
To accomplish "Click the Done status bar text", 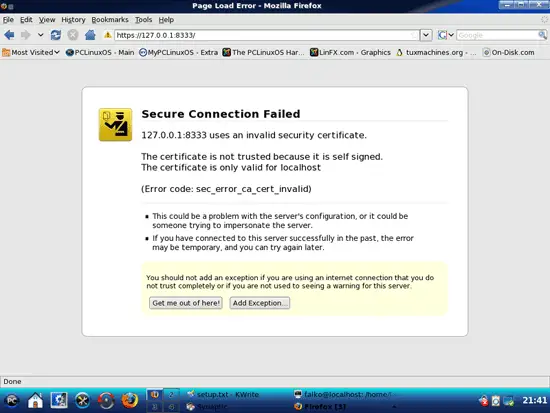I will 12,381.
